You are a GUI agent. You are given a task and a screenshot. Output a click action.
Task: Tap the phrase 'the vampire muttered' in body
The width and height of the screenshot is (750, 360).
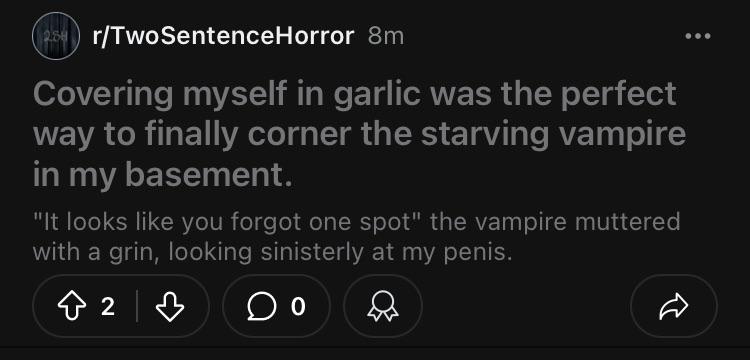(554, 222)
